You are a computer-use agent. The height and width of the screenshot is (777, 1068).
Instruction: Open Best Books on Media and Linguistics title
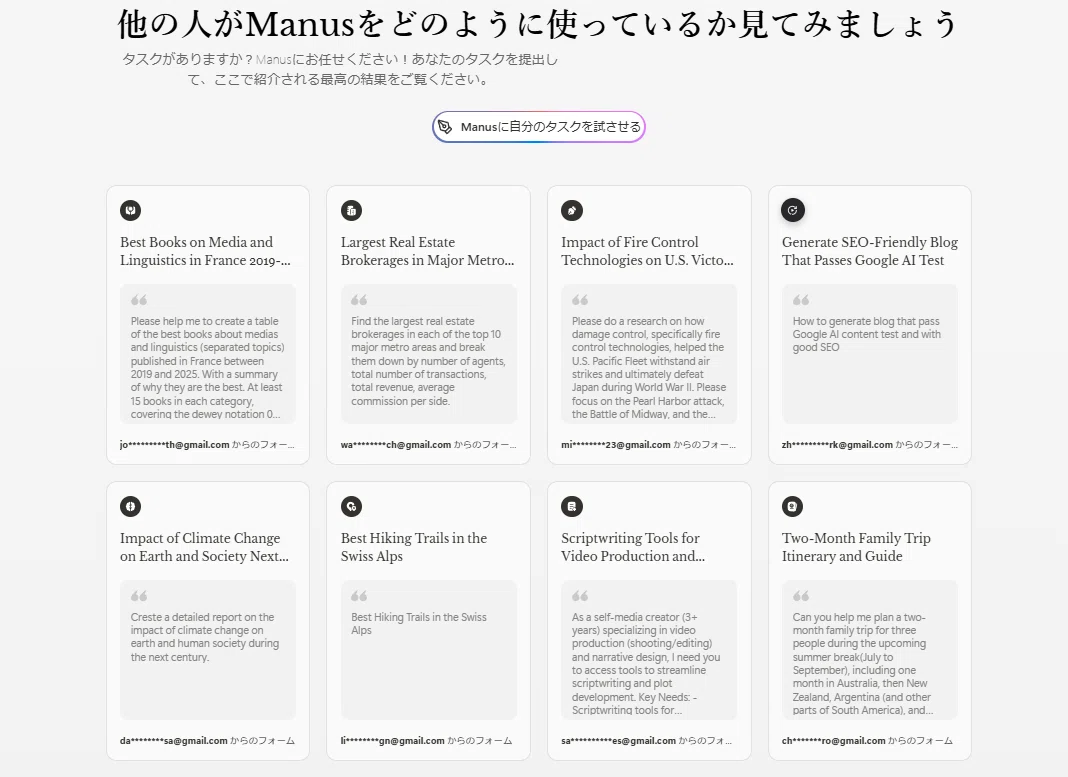pyautogui.click(x=205, y=251)
